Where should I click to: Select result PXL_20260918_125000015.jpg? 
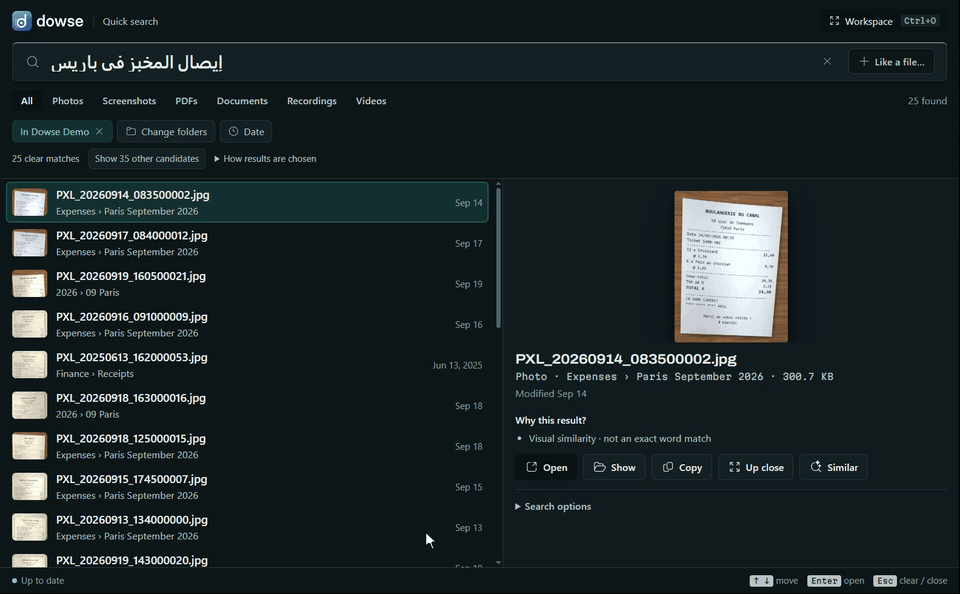(247, 446)
